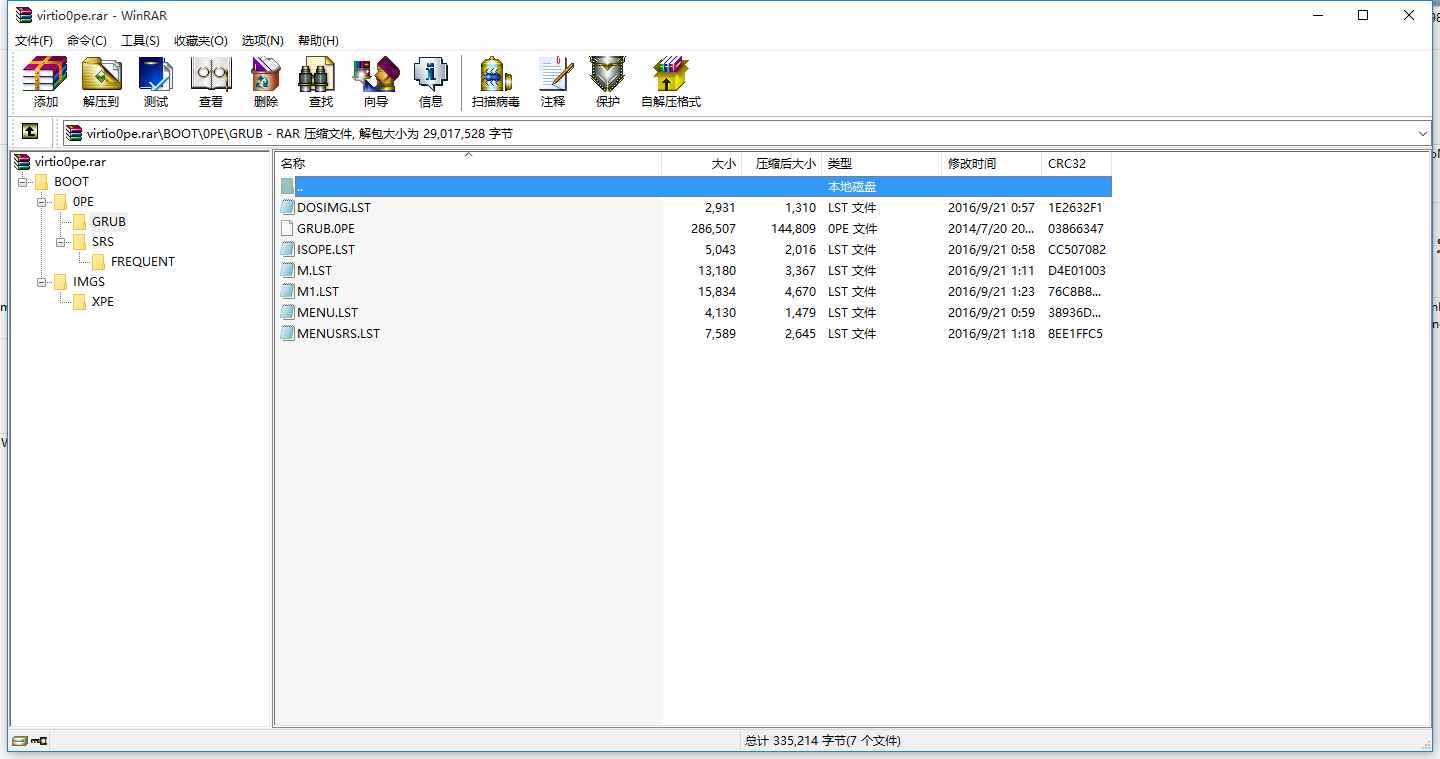The height and width of the screenshot is (759, 1440).
Task: Sort by 名称 column header
Action: tap(468, 164)
